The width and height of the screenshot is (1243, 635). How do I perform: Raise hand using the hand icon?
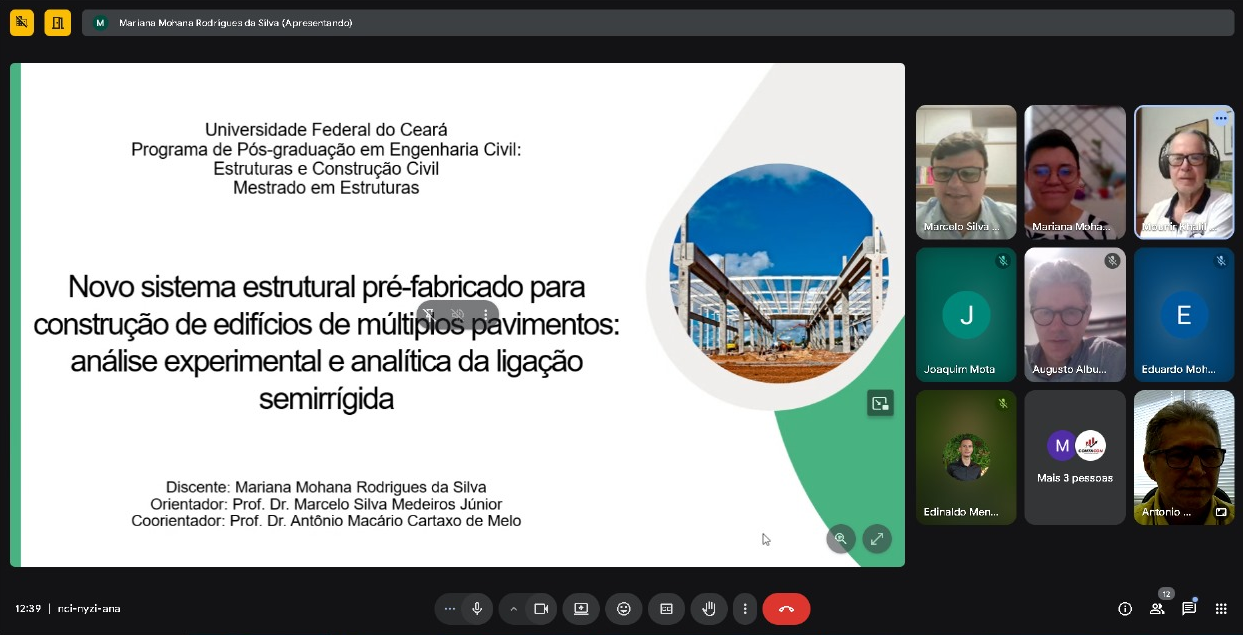[709, 608]
